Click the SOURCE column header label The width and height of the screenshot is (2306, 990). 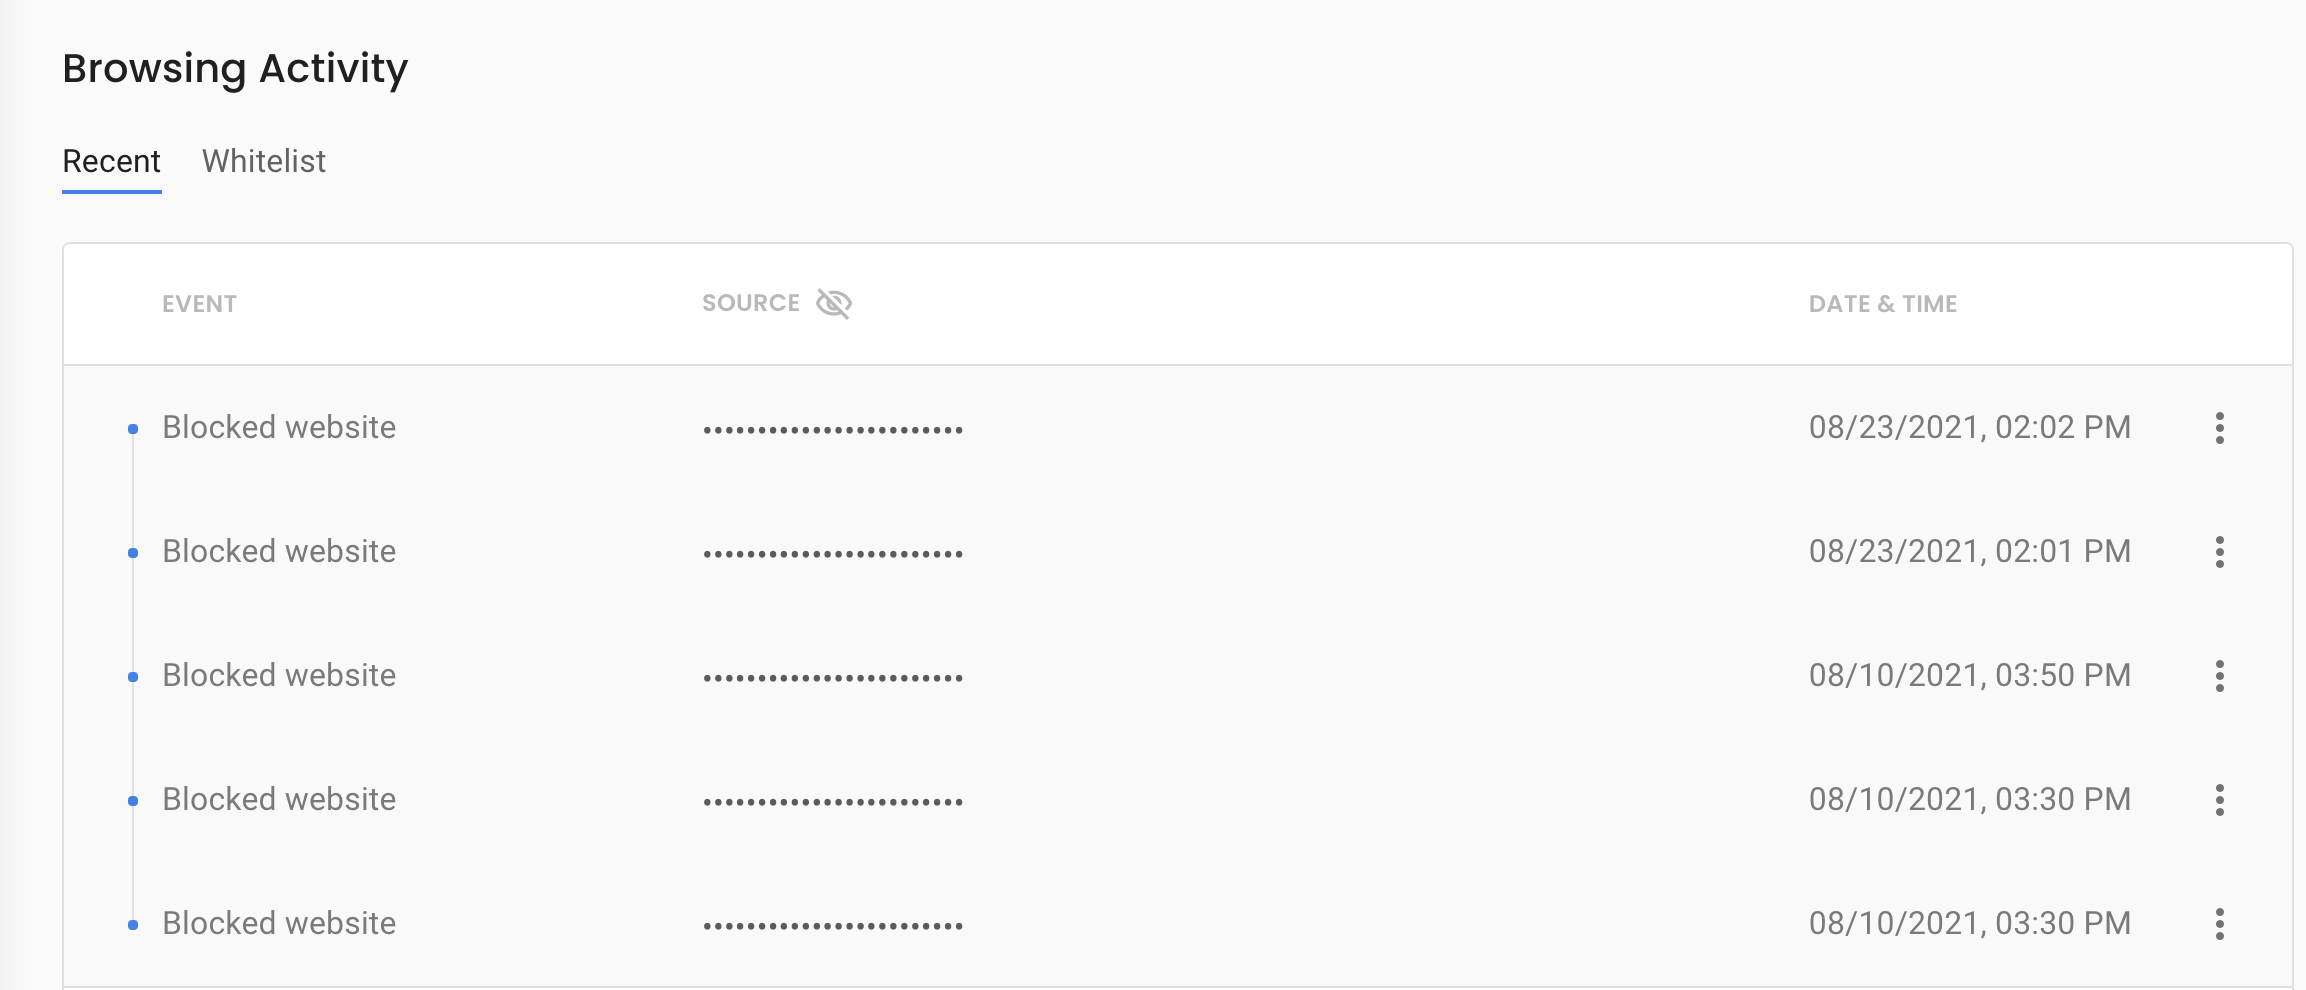click(x=751, y=303)
